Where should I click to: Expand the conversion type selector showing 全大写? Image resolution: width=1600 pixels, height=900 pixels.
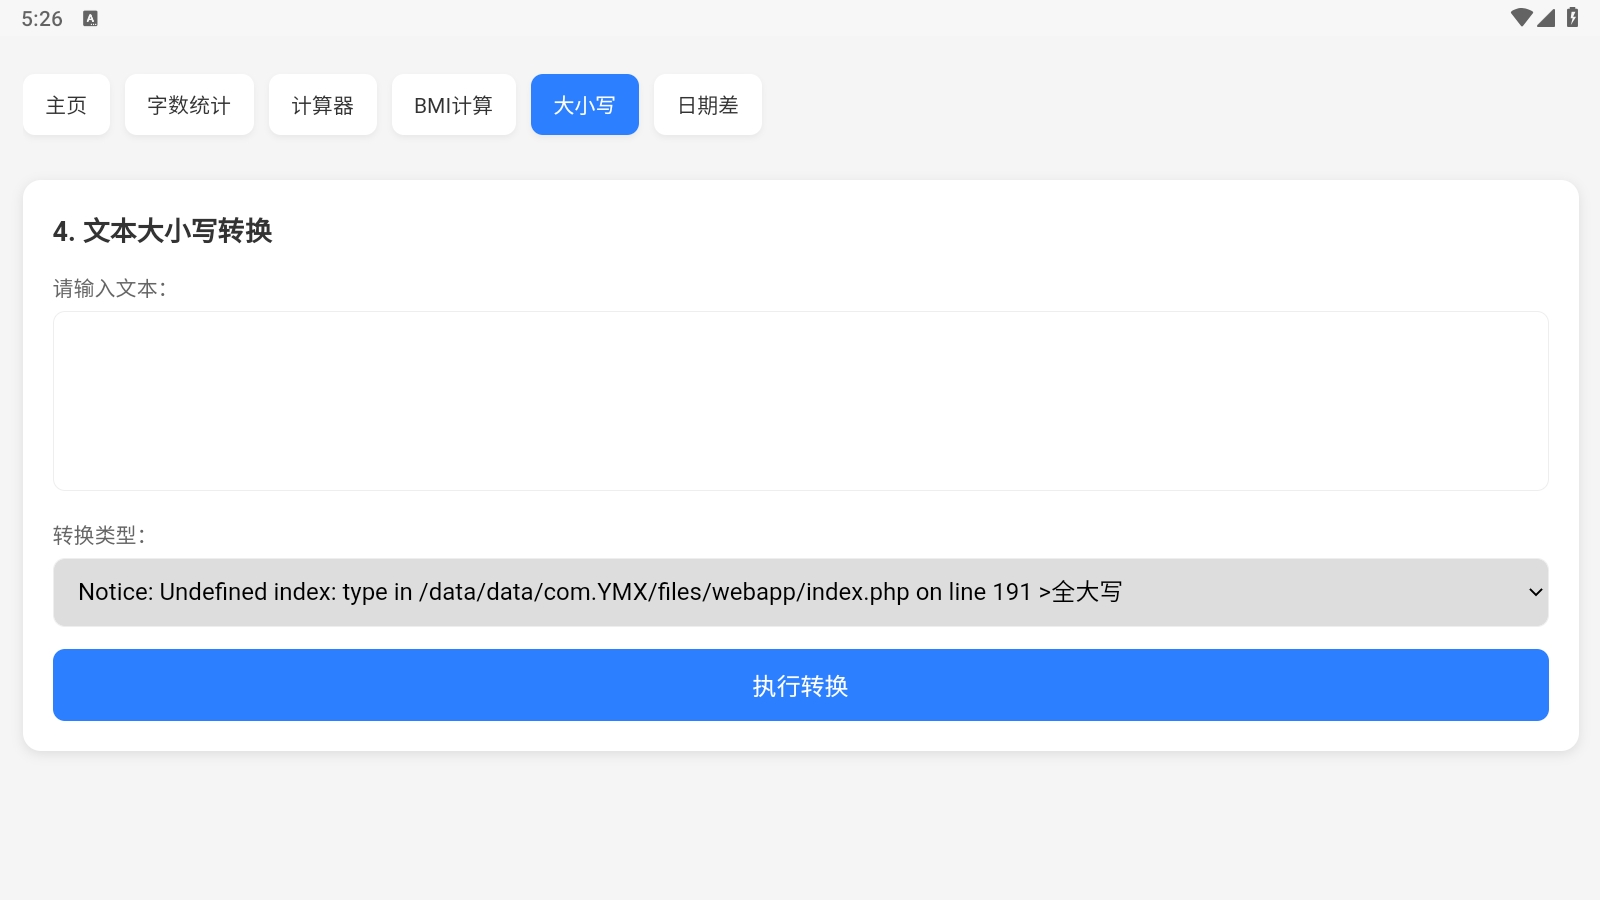tap(800, 592)
